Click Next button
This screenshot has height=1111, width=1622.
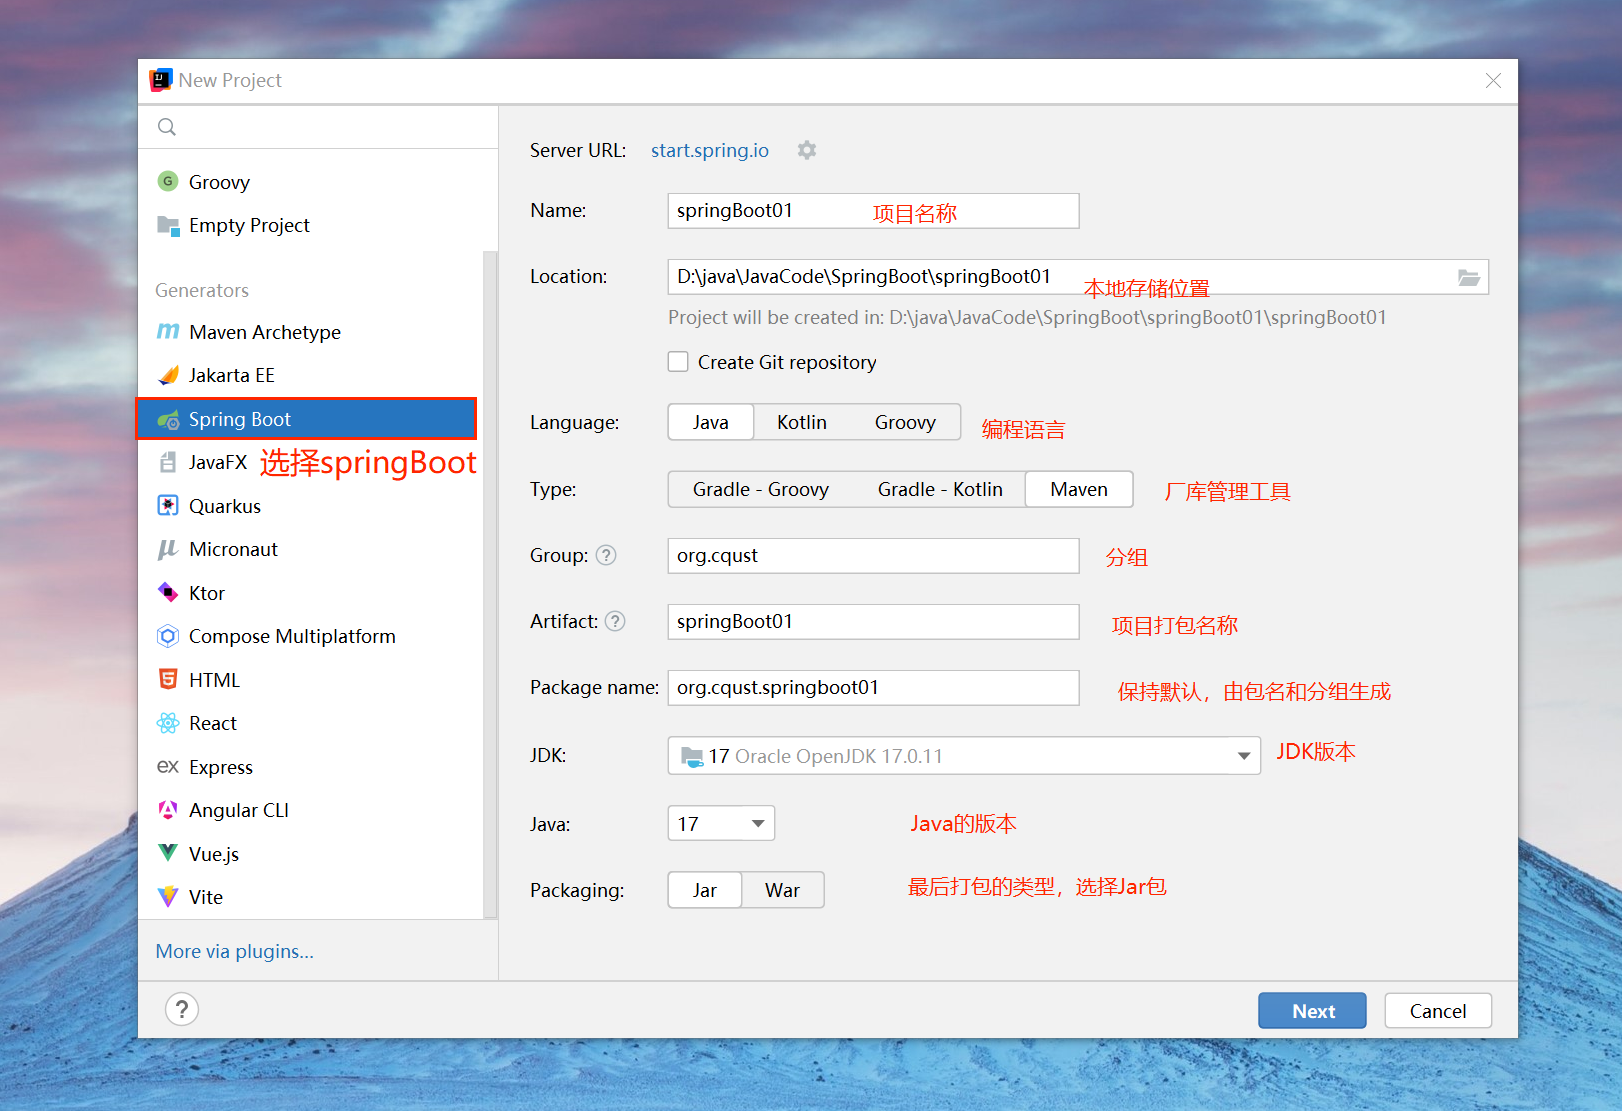tap(1312, 1011)
